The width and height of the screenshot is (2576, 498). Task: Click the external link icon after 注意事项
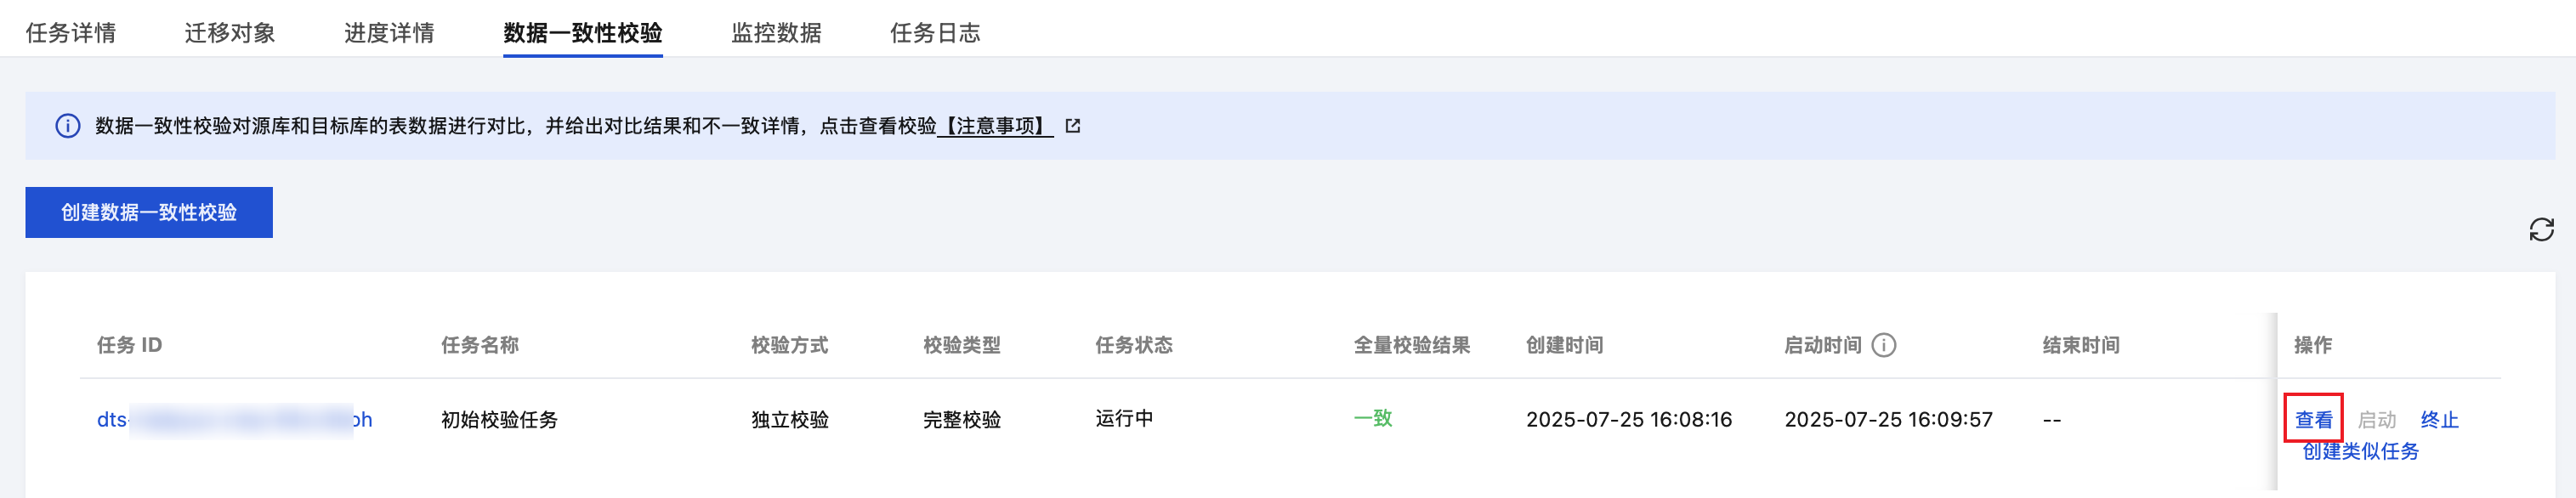1073,126
